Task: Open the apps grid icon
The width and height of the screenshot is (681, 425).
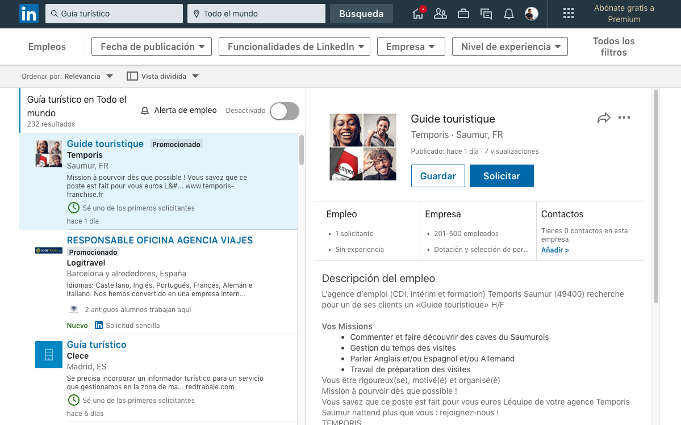Action: (x=568, y=14)
